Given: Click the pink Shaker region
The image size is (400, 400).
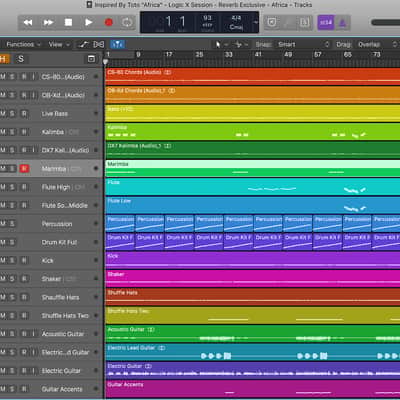Looking at the screenshot, I should 253,278.
